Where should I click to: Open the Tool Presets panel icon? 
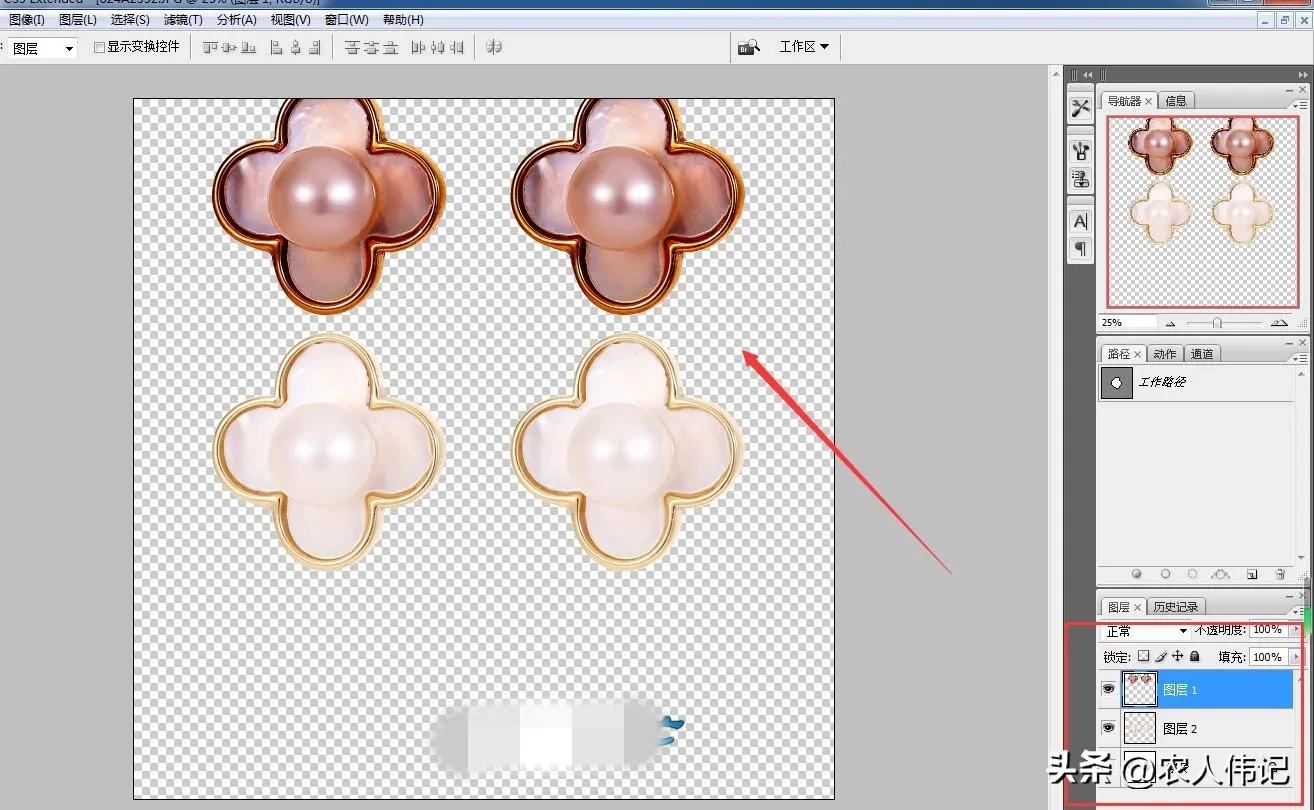tap(1080, 108)
